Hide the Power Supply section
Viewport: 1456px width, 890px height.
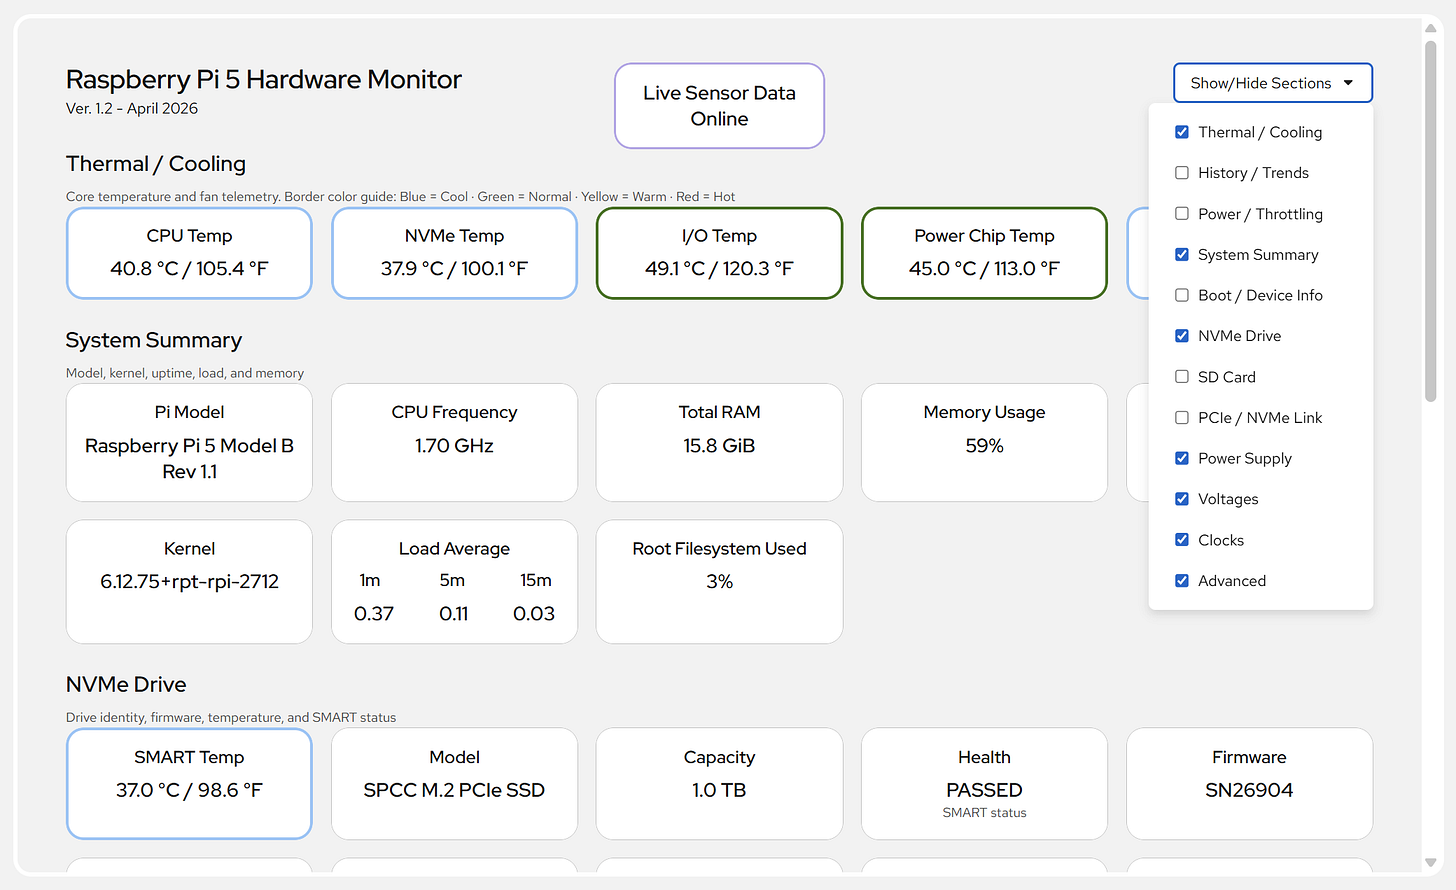(1182, 458)
